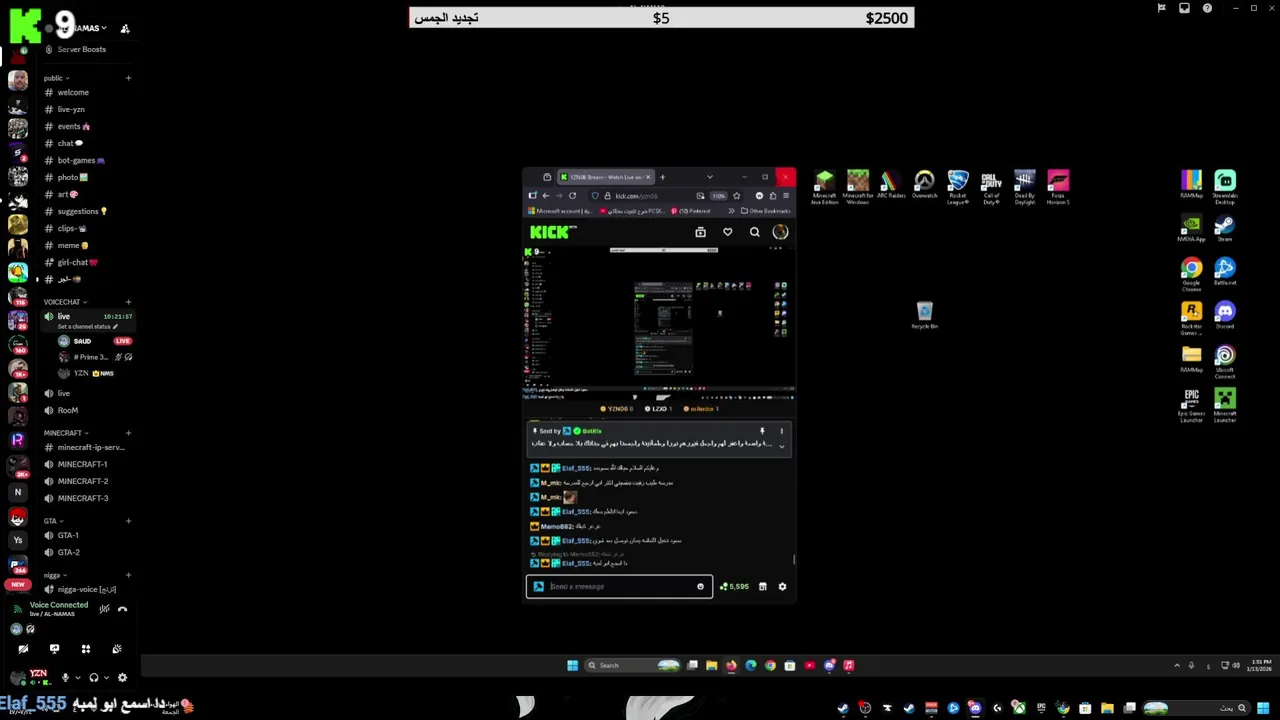This screenshot has width=1280, height=720.
Task: Collapse the VOICECHAT category
Action: click(x=64, y=302)
